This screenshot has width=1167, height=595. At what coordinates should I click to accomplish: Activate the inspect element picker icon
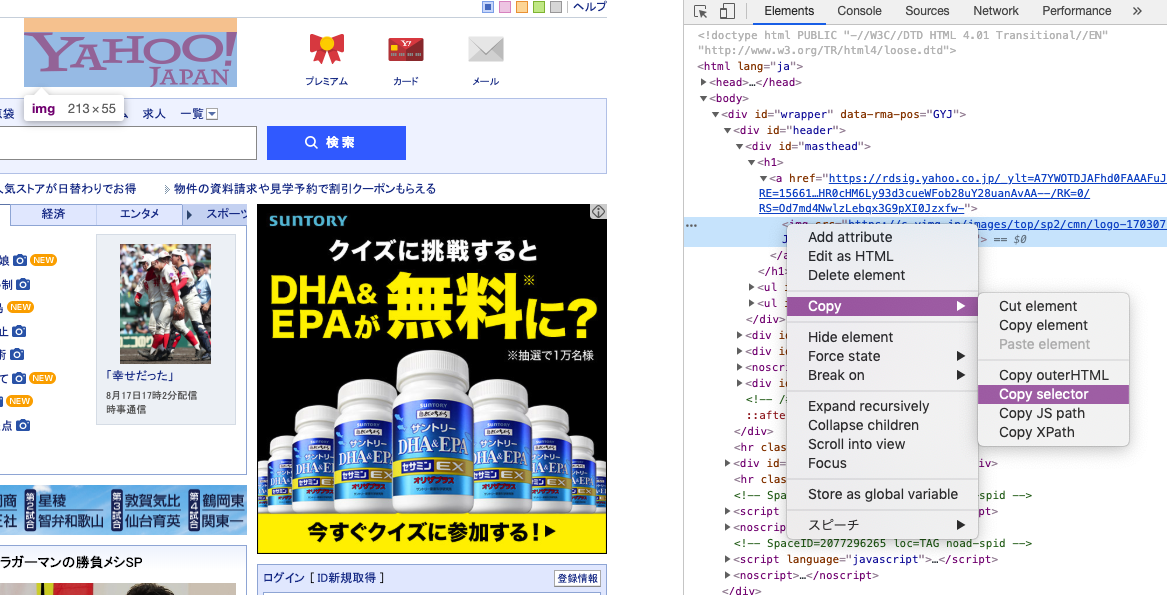click(x=700, y=11)
